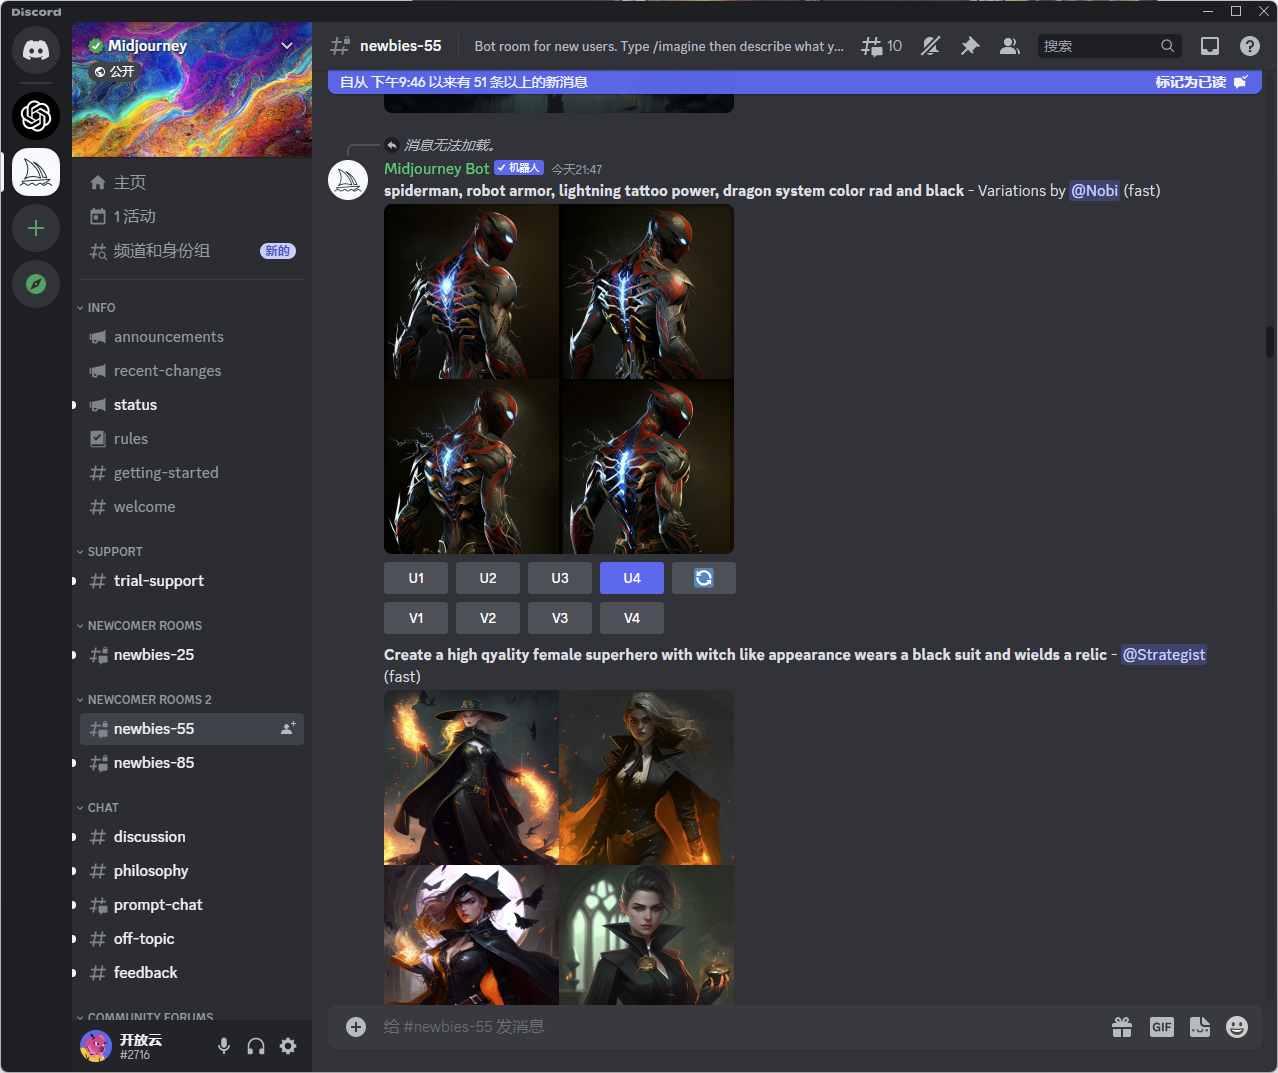Image resolution: width=1278 pixels, height=1073 pixels.
Task: Click U1 upscale button
Action: pyautogui.click(x=416, y=578)
